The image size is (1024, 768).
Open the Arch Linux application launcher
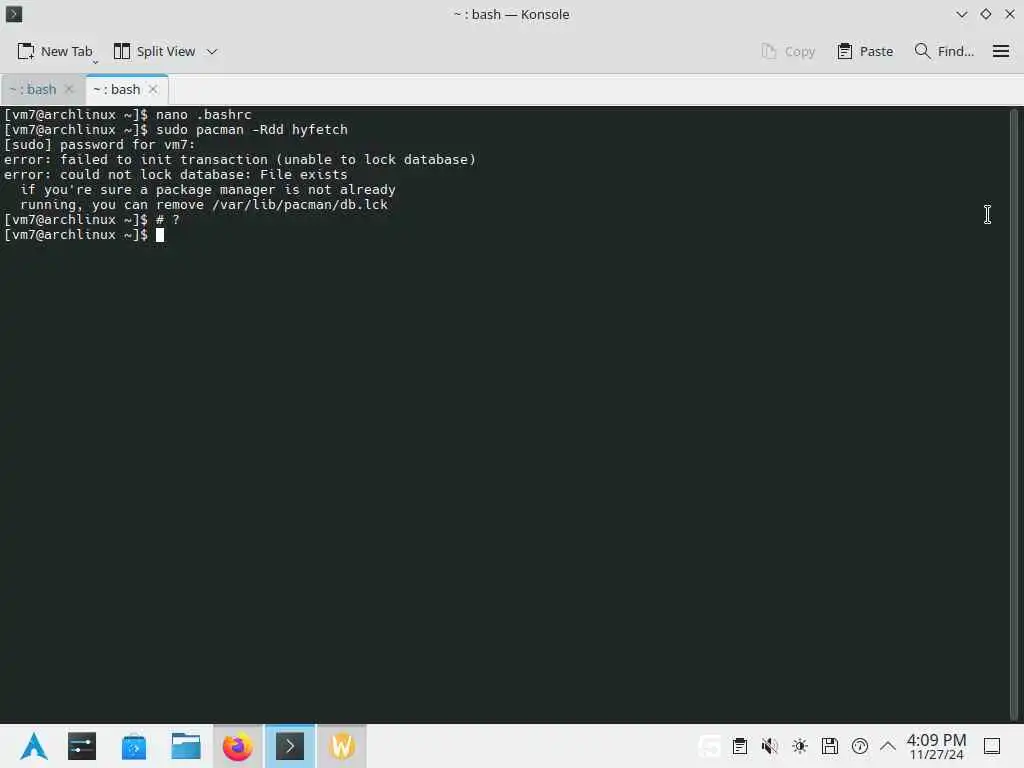(33, 746)
